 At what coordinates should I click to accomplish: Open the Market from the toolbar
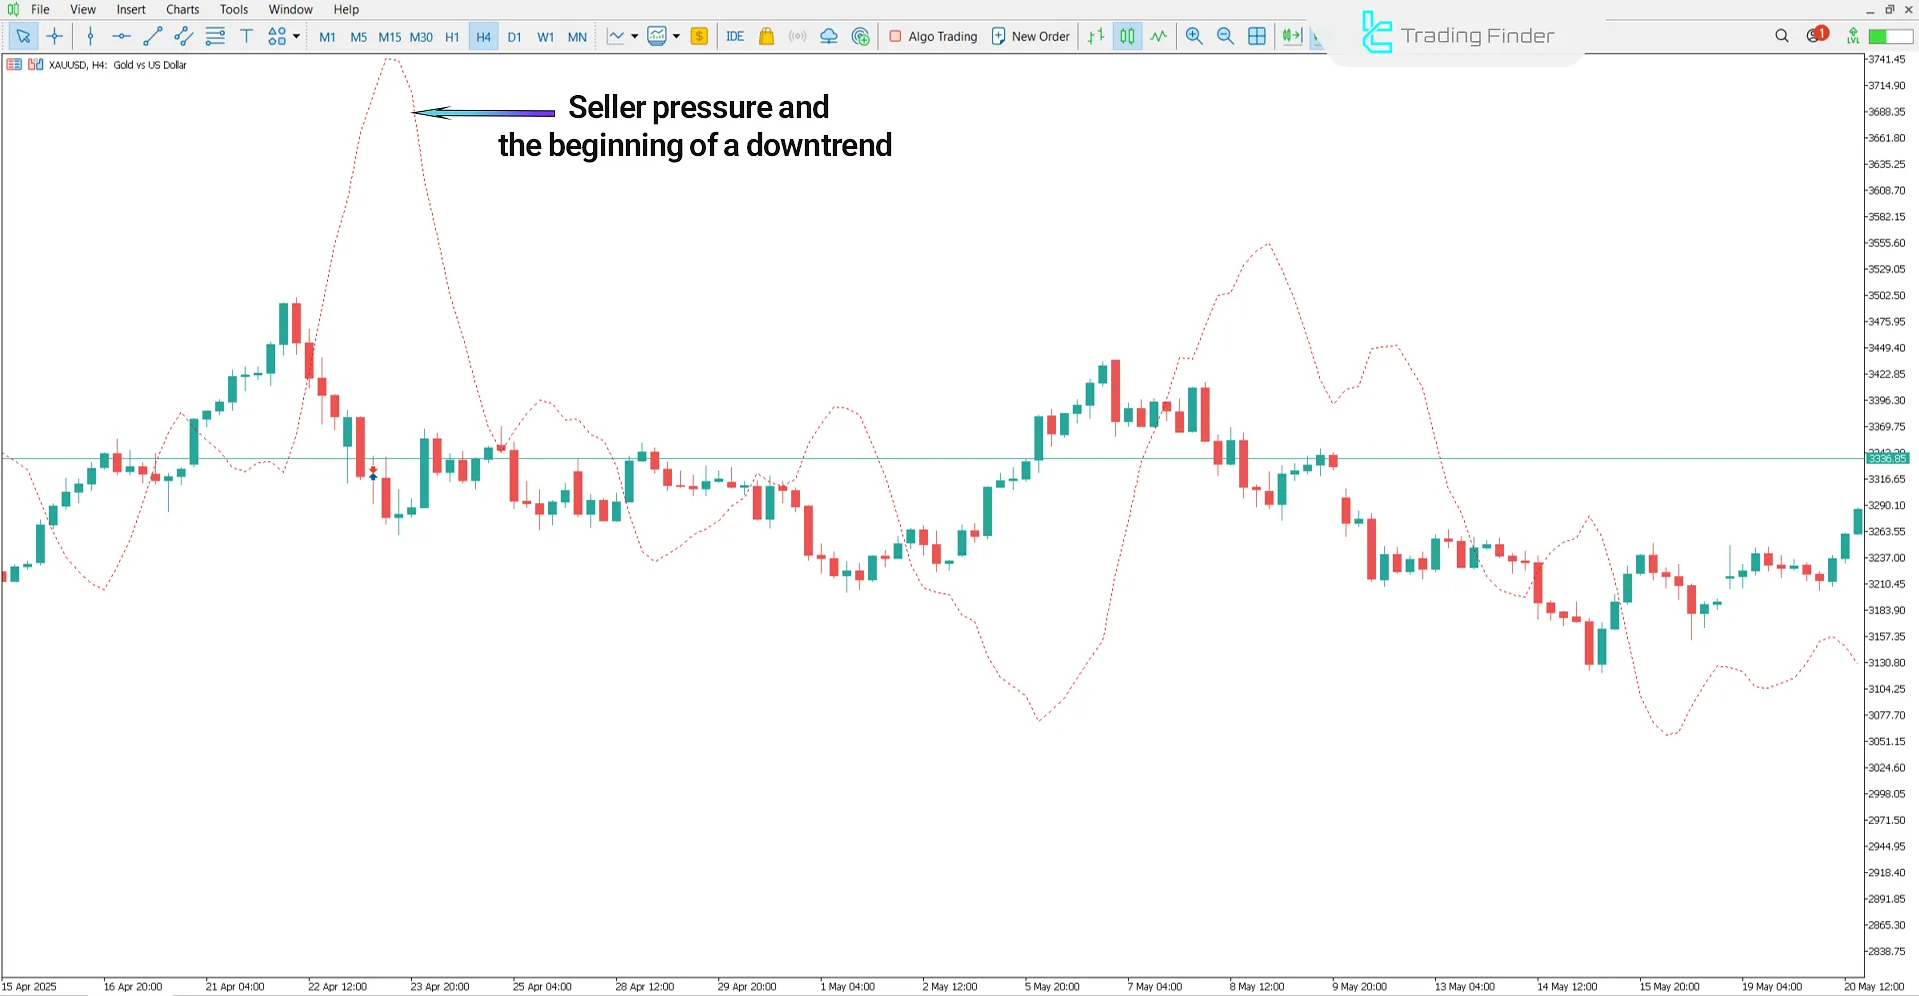[x=766, y=36]
